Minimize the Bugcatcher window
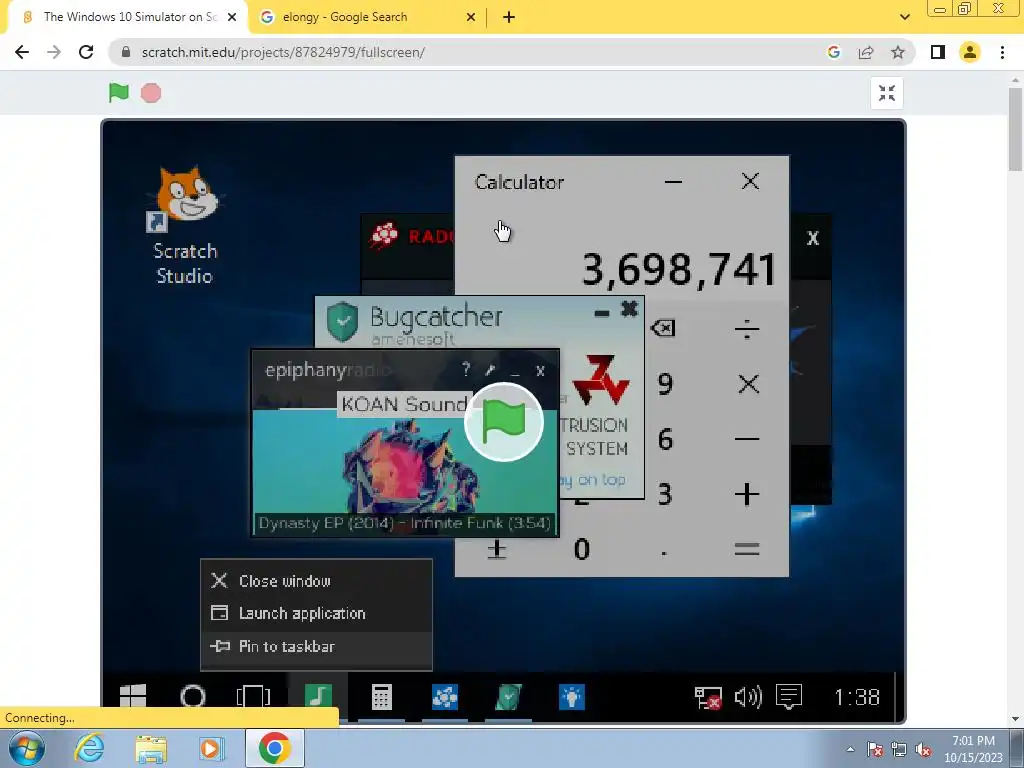Screen dimensions: 1024x768 [601, 313]
